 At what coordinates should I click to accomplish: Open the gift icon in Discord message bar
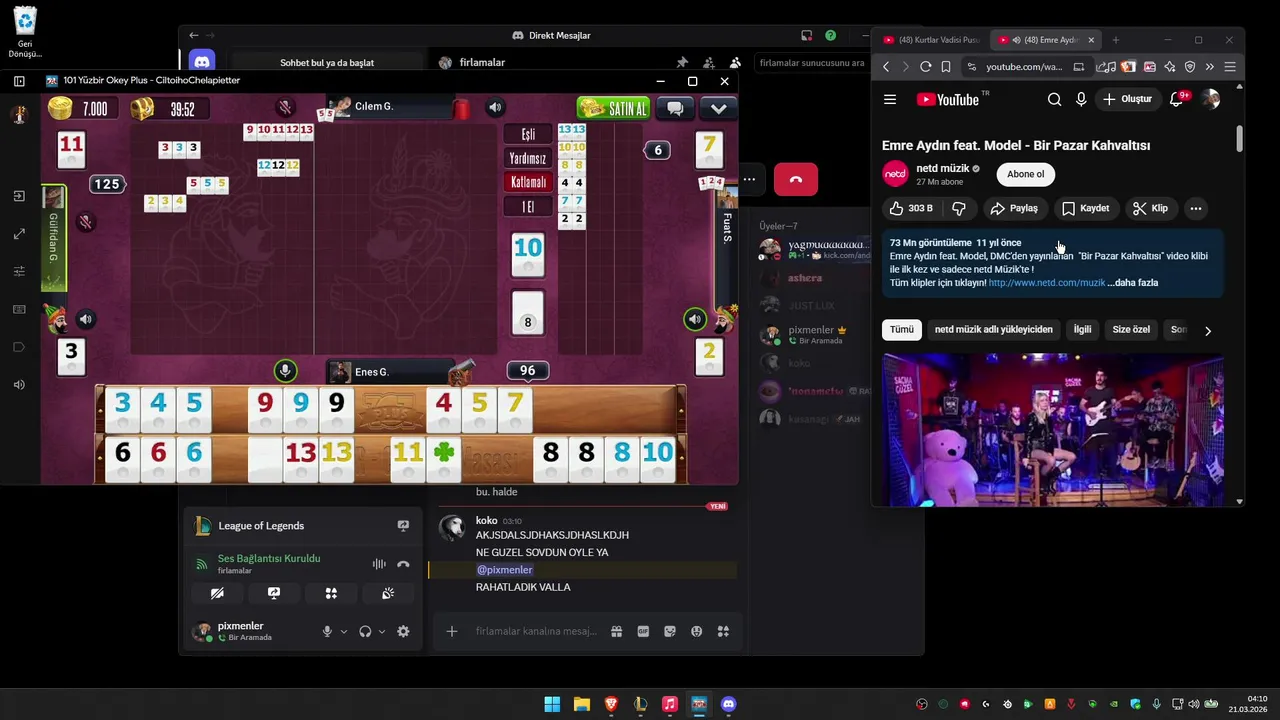coord(617,631)
